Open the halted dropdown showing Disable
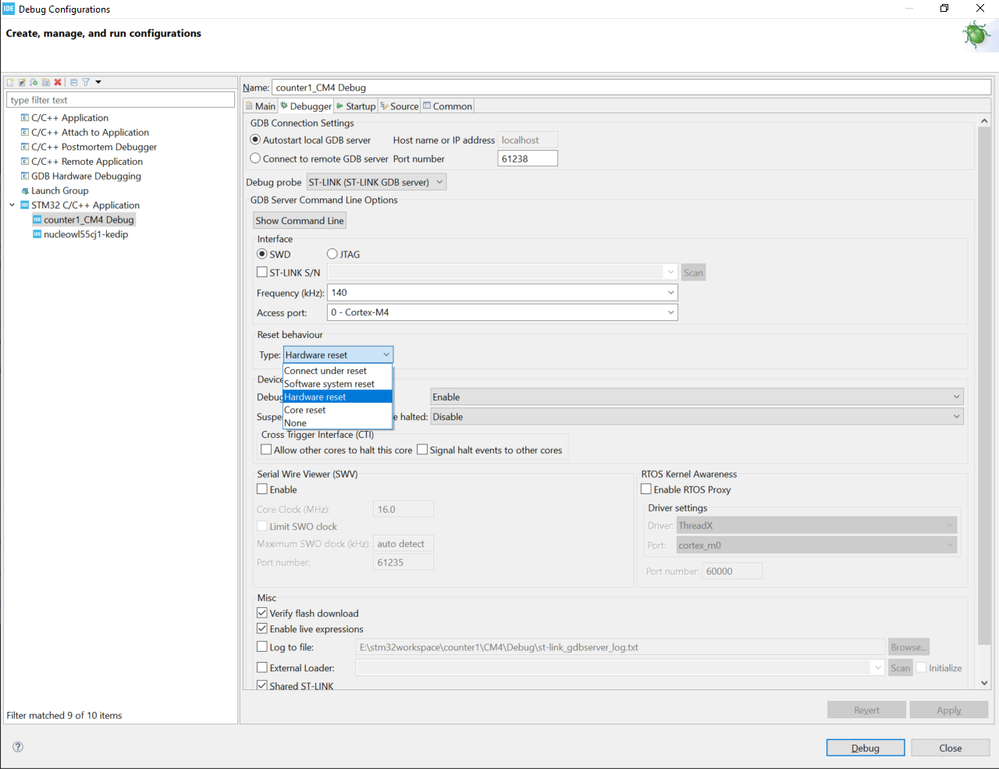Screen dimensions: 999x769 pyautogui.click(x=696, y=417)
